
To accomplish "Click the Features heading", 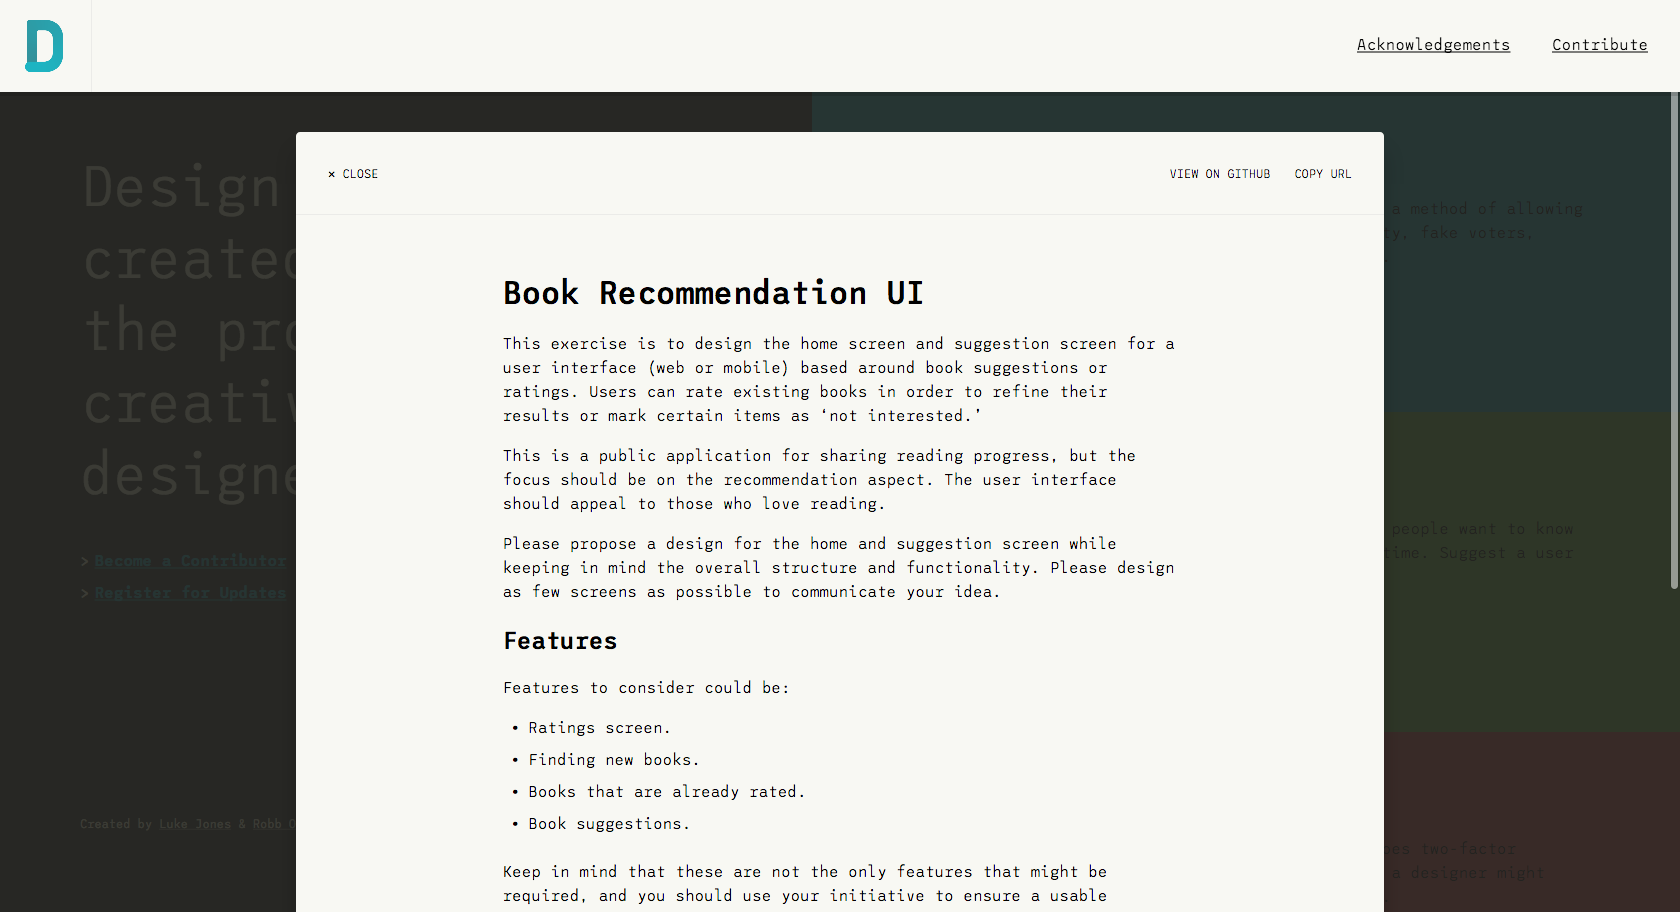I will [x=560, y=641].
